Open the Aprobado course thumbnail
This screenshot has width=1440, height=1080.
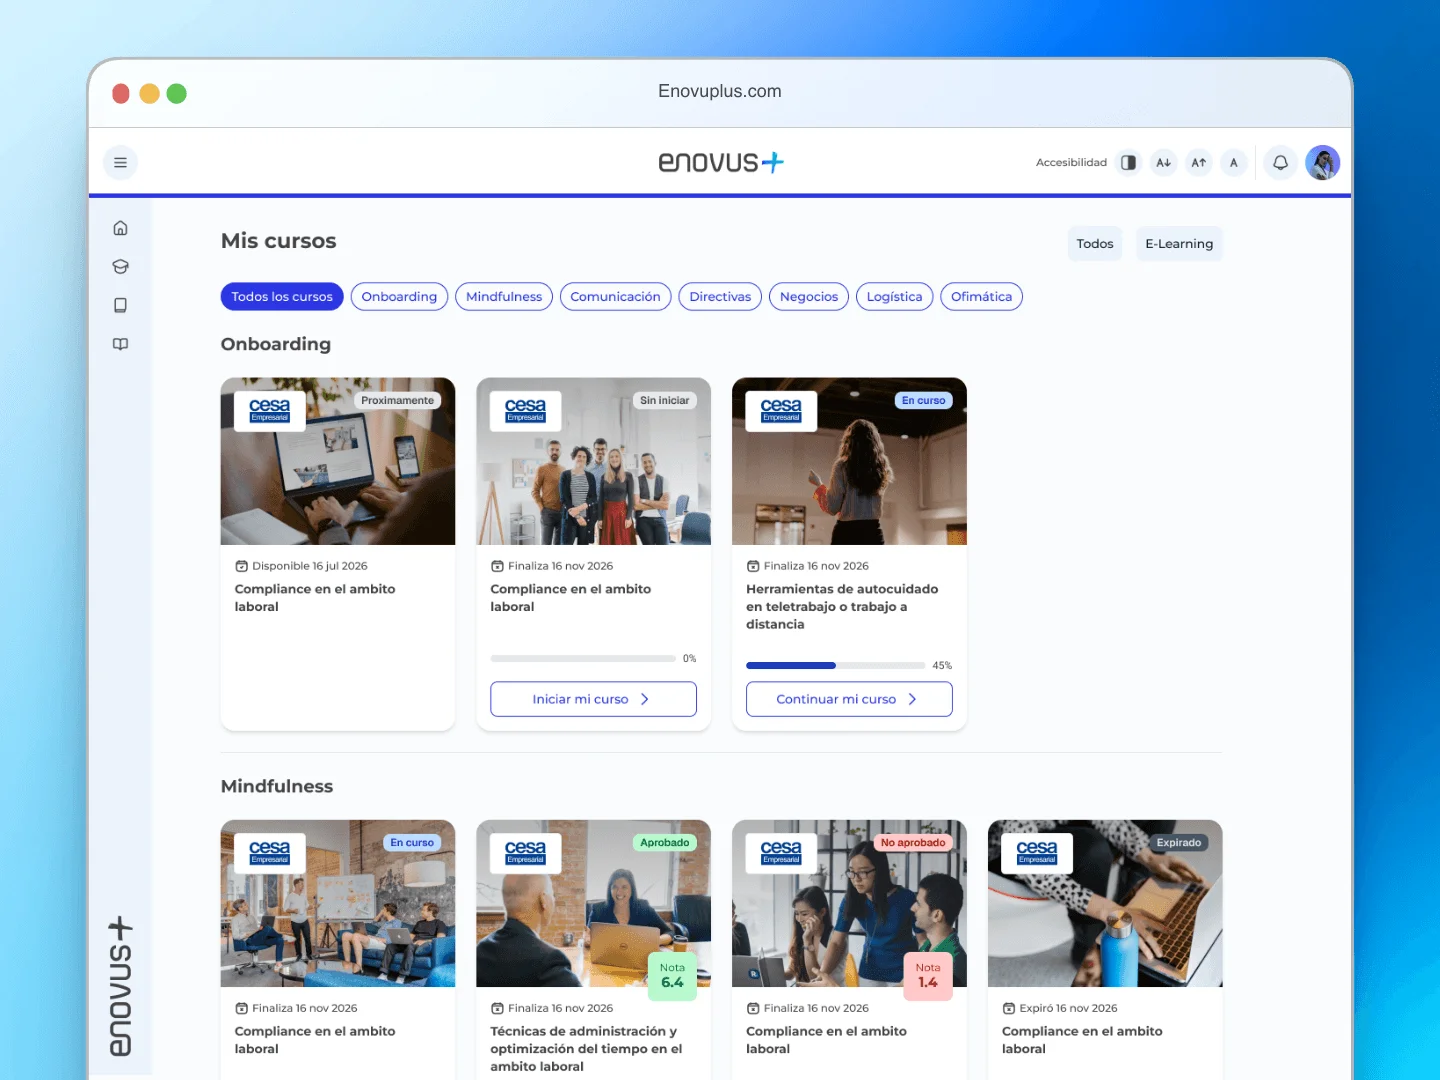pos(594,904)
